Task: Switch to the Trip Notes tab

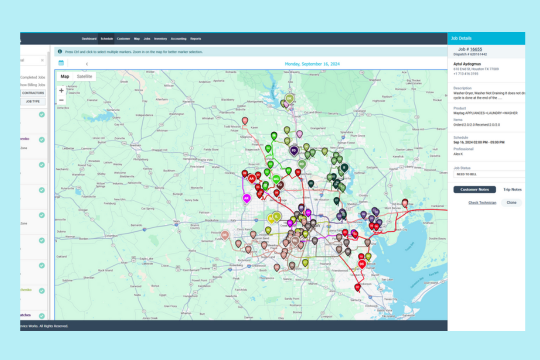Action: [x=512, y=189]
